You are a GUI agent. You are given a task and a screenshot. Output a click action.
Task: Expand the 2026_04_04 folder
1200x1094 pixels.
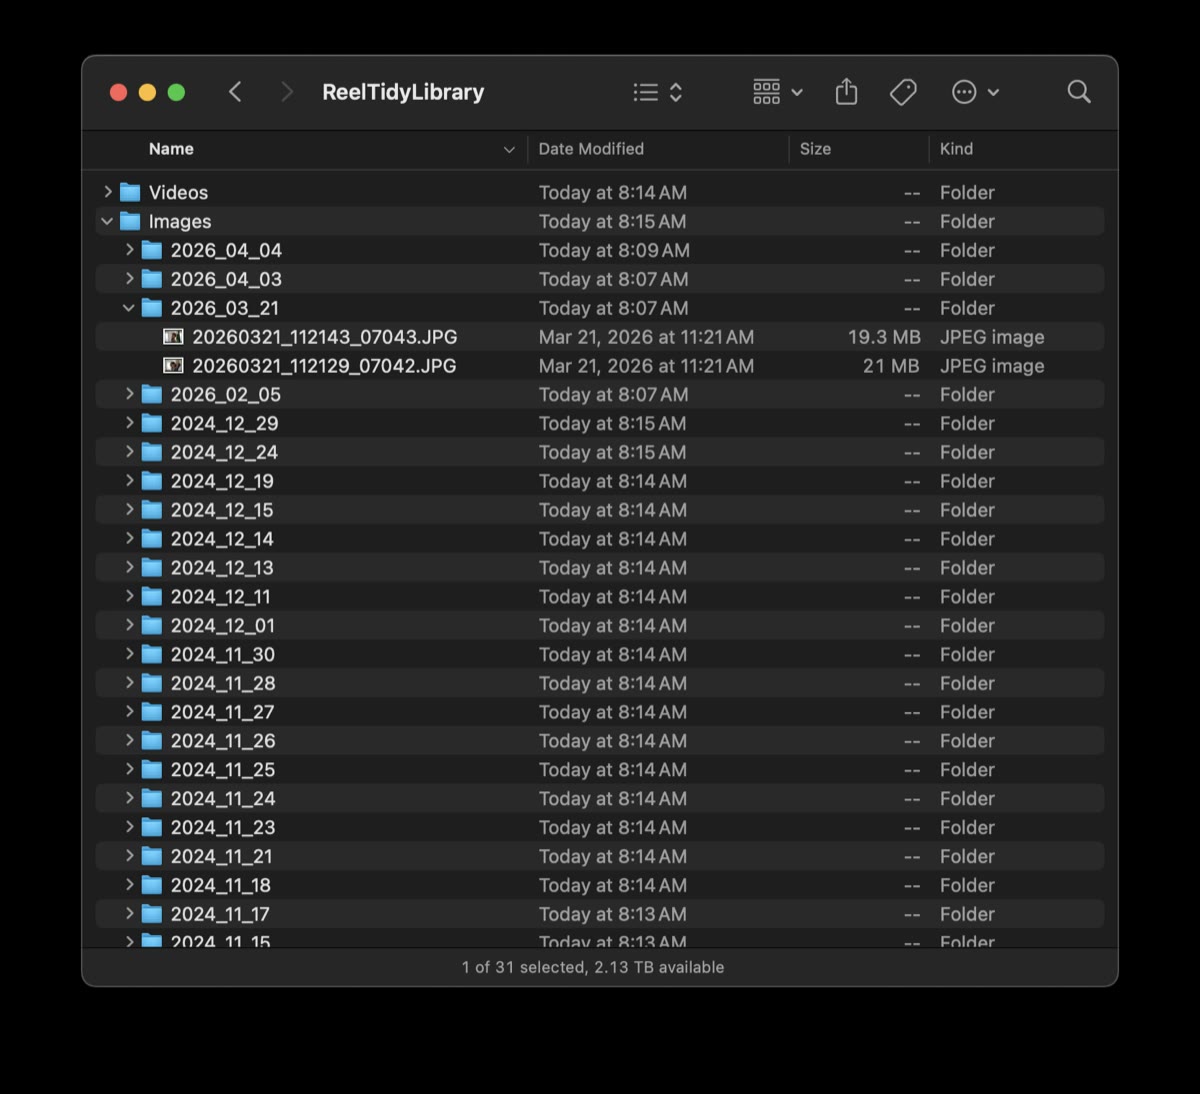coord(129,250)
